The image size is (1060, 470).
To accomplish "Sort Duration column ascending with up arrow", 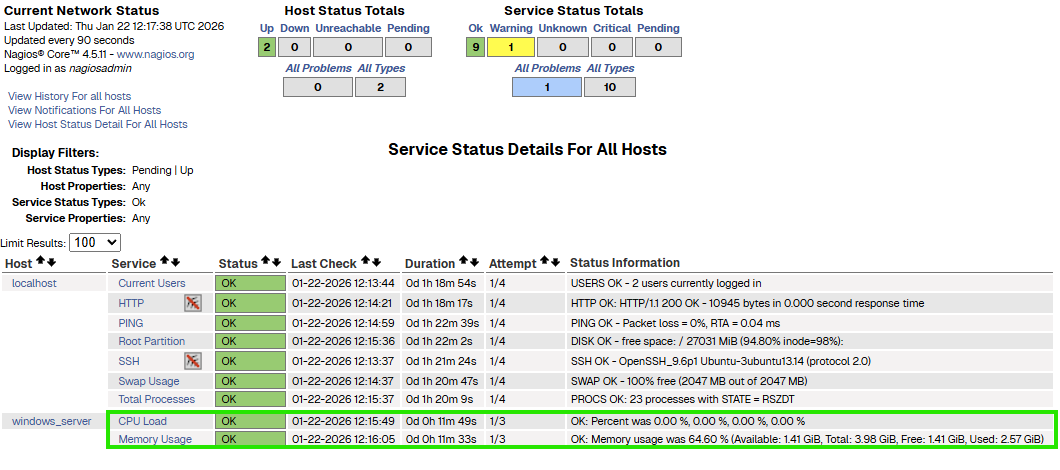I will click(x=463, y=262).
